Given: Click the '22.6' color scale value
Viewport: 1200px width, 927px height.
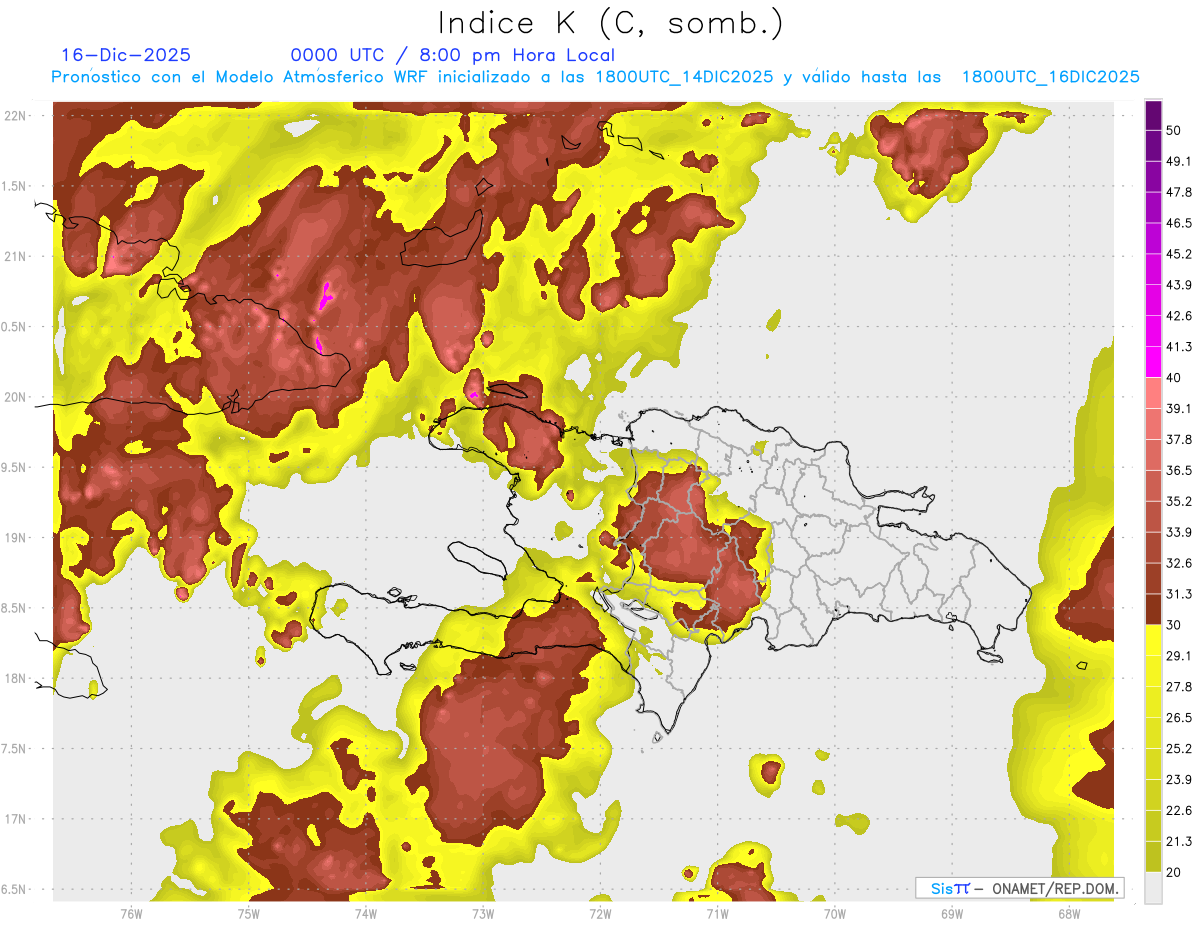Looking at the screenshot, I should (x=1179, y=810).
